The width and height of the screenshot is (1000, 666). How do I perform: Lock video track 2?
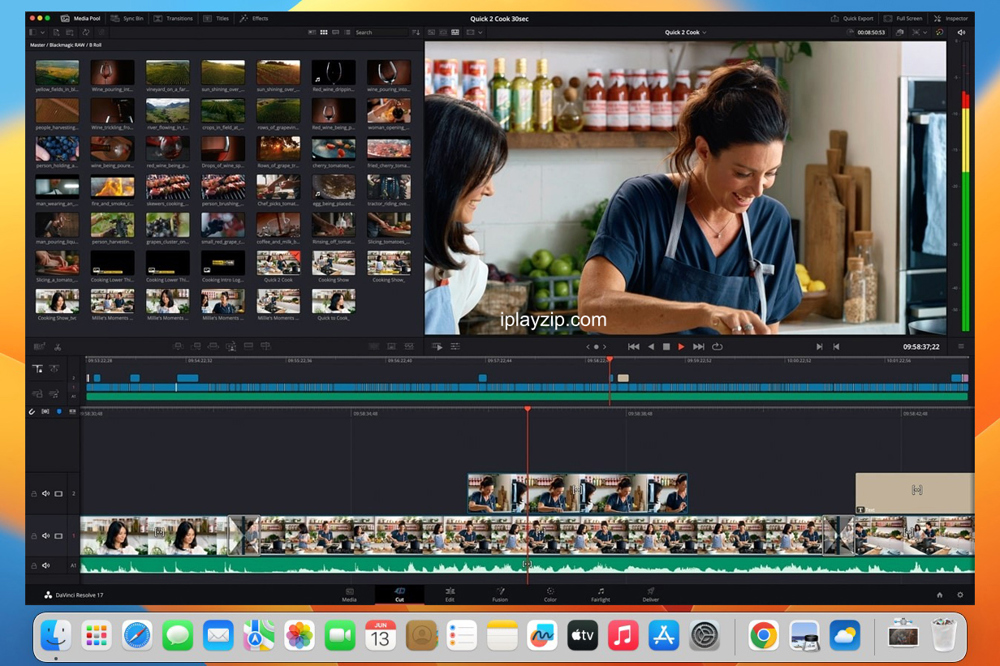click(x=34, y=494)
